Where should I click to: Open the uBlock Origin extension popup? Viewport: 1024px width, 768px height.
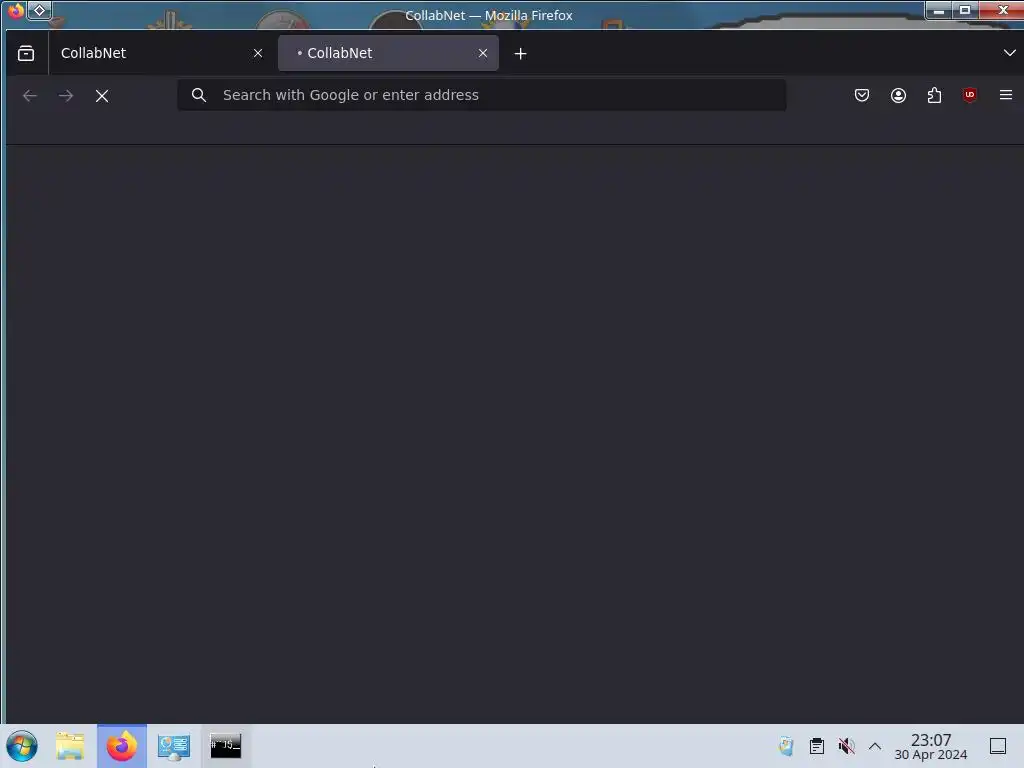pos(970,95)
